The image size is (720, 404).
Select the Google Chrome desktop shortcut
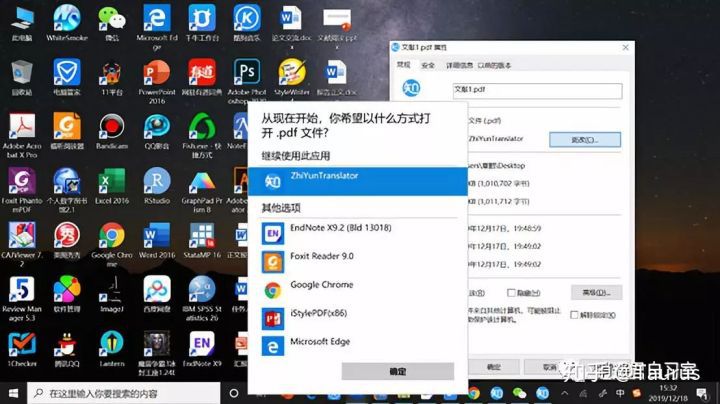[112, 244]
